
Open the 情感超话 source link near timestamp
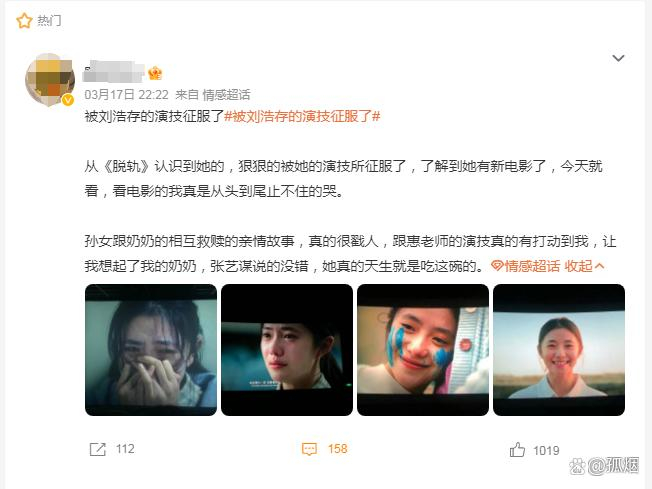[x=226, y=95]
